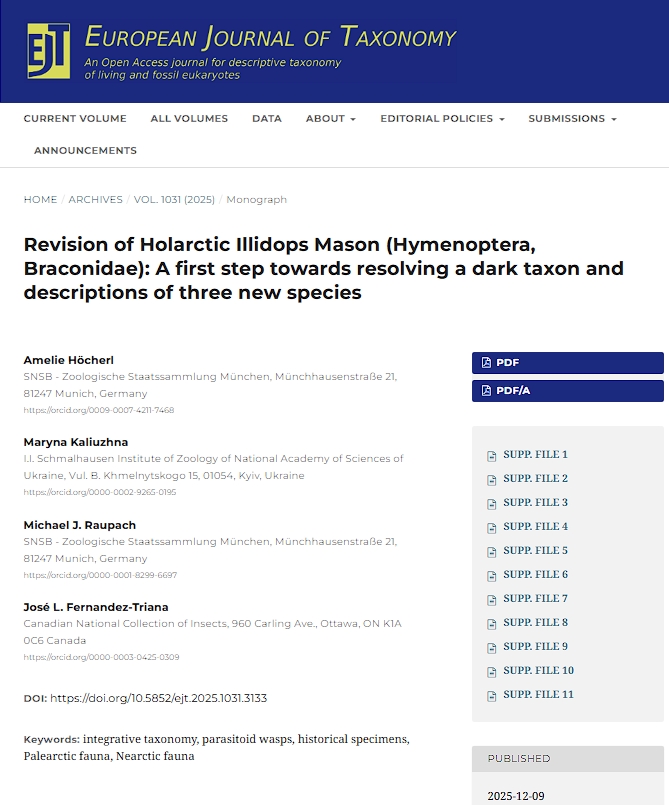The height and width of the screenshot is (805, 669).
Task: Click Vol. 1031 (2025) breadcrumb
Action: click(x=173, y=200)
